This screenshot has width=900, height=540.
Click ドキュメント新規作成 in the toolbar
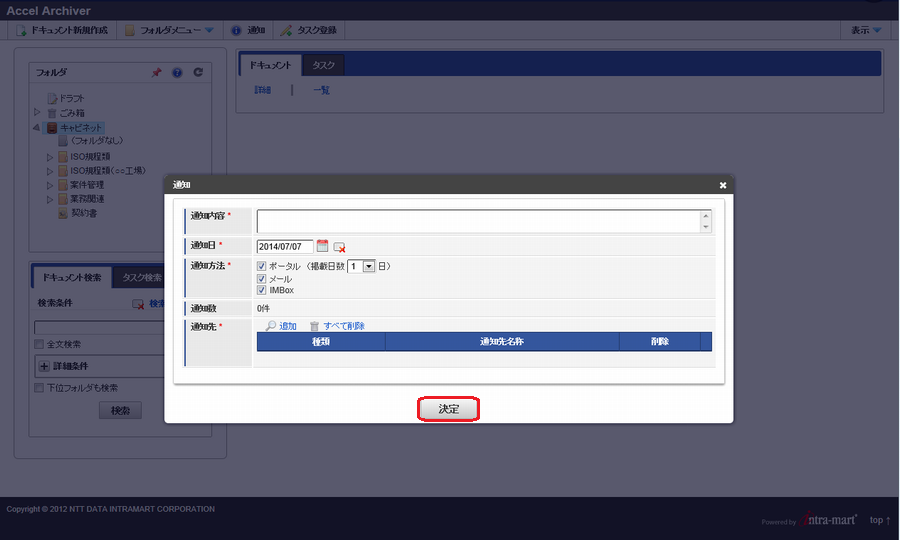[x=62, y=30]
